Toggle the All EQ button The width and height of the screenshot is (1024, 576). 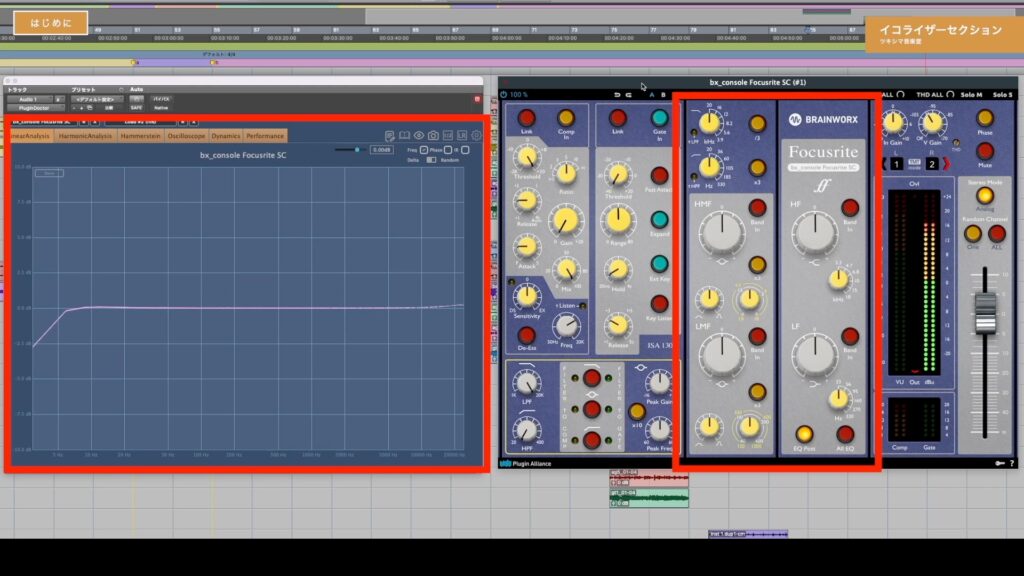[x=845, y=434]
